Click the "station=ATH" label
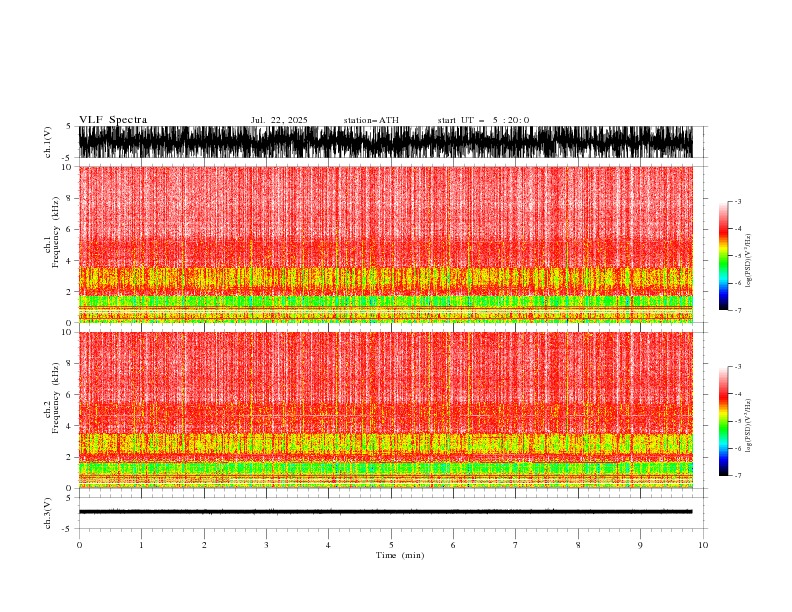The width and height of the screenshot is (792, 612). pyautogui.click(x=371, y=120)
